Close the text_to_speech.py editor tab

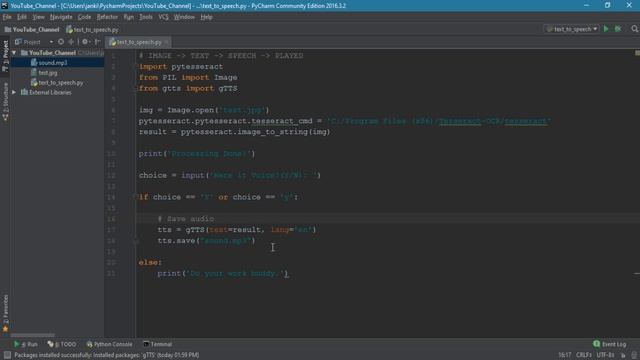[167, 42]
